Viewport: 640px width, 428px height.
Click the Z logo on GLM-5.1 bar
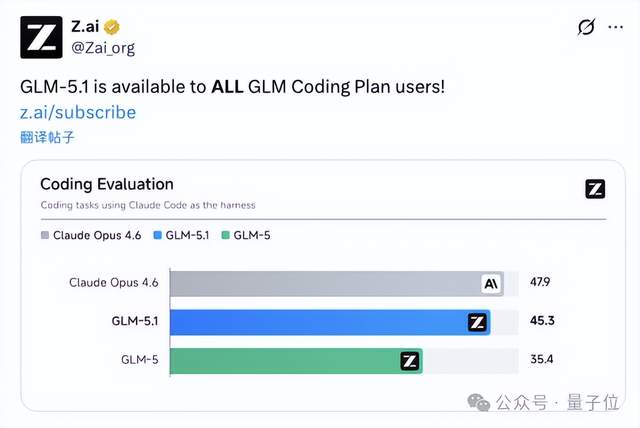point(477,322)
